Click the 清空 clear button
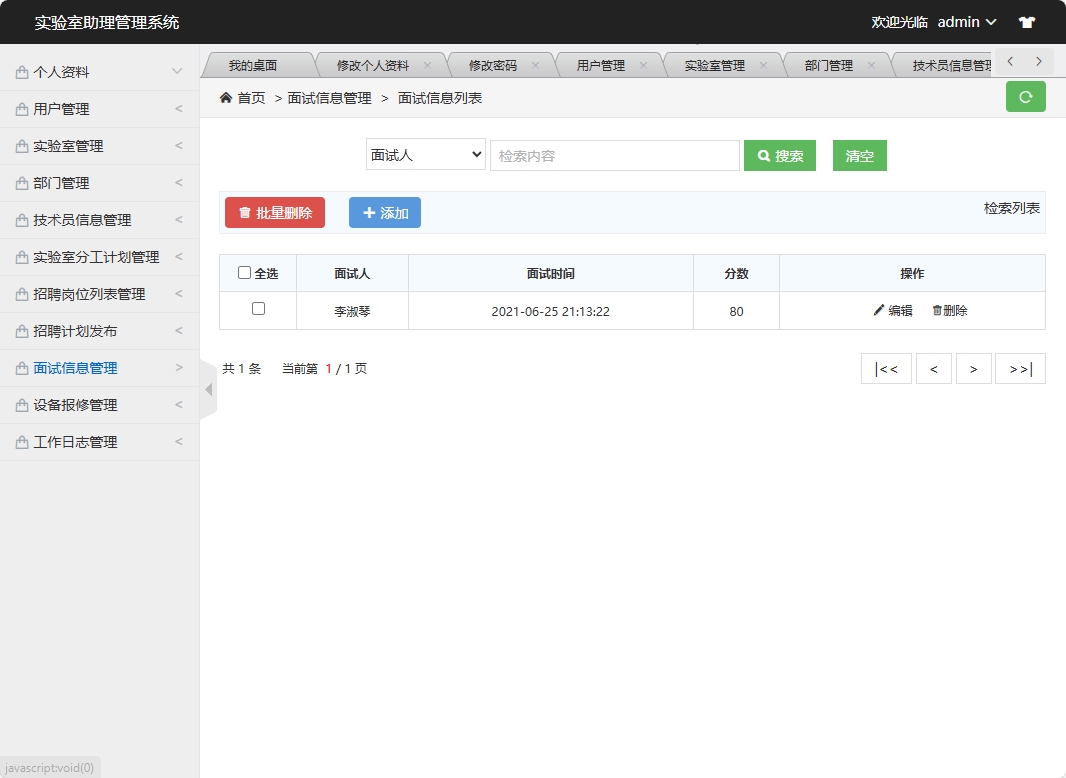The width and height of the screenshot is (1066, 778). [x=859, y=155]
